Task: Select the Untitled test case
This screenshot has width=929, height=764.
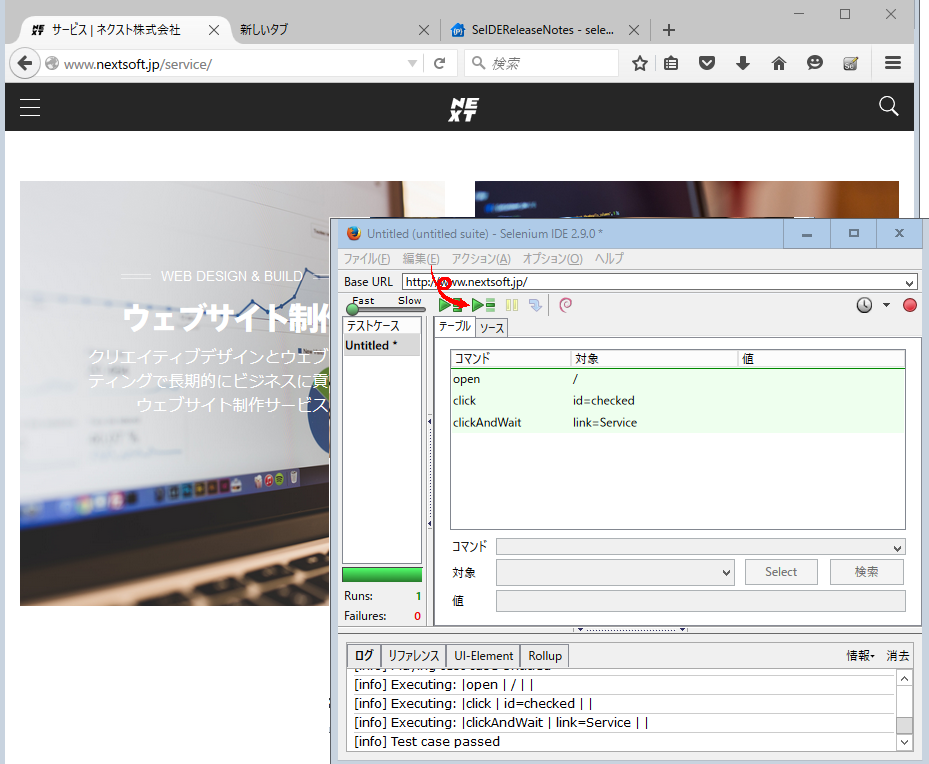Action: (382, 345)
